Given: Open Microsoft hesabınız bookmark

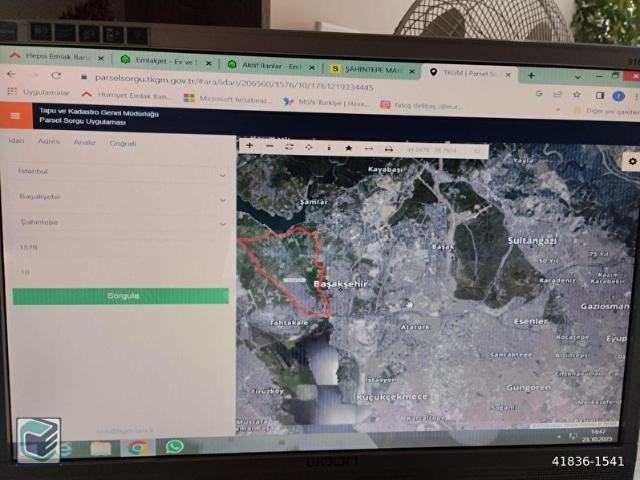Looking at the screenshot, I should (x=227, y=99).
